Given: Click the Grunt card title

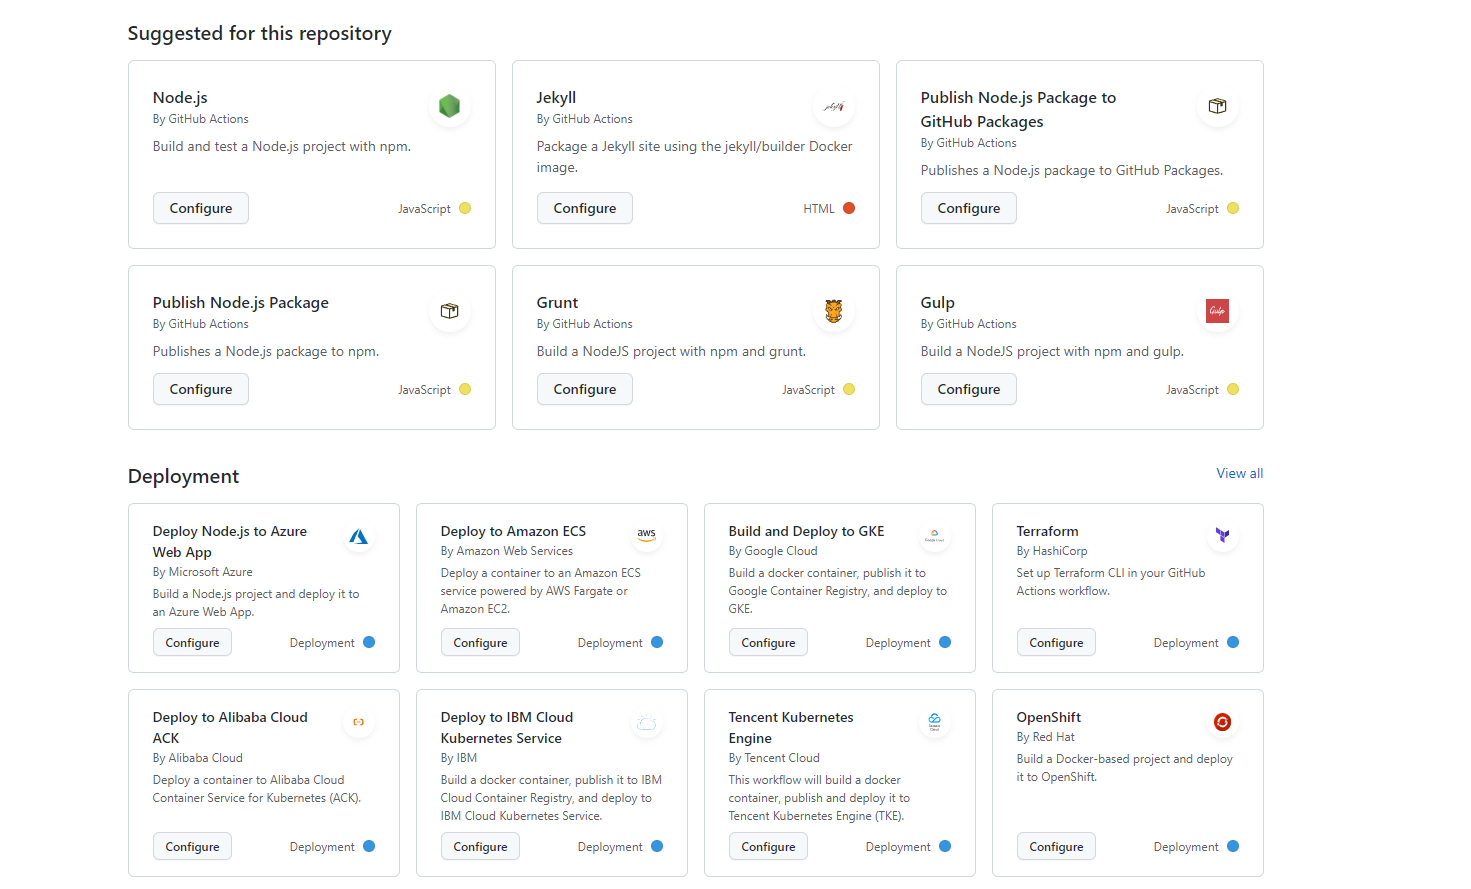Looking at the screenshot, I should (x=557, y=302).
